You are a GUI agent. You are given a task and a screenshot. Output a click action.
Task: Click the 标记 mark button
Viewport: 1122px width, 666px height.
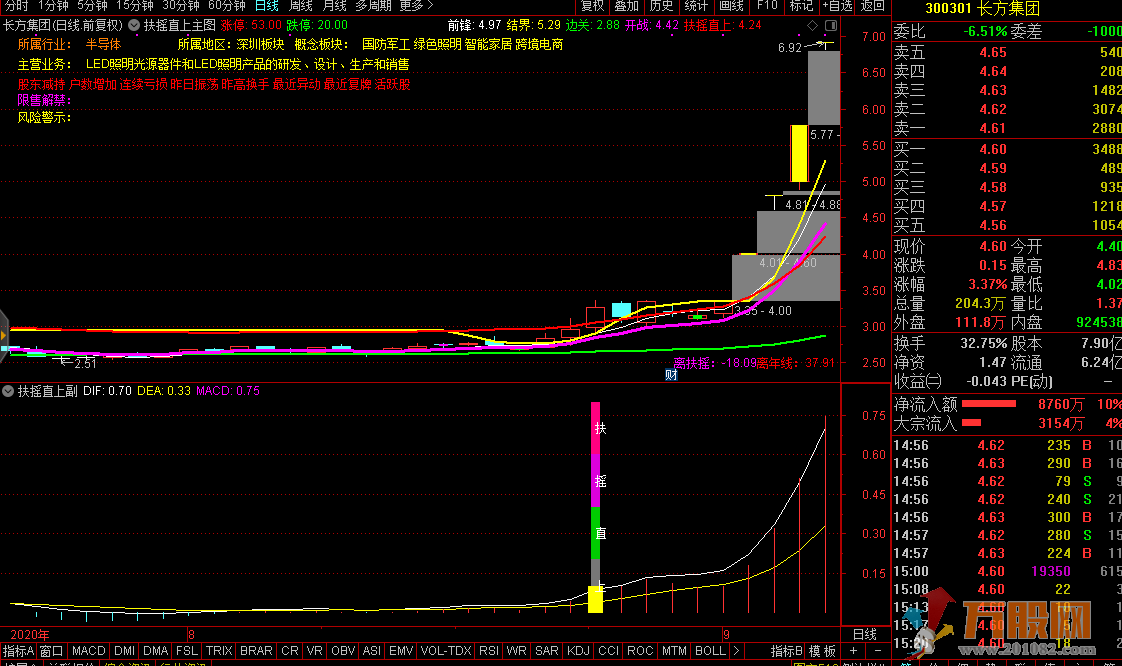801,6
